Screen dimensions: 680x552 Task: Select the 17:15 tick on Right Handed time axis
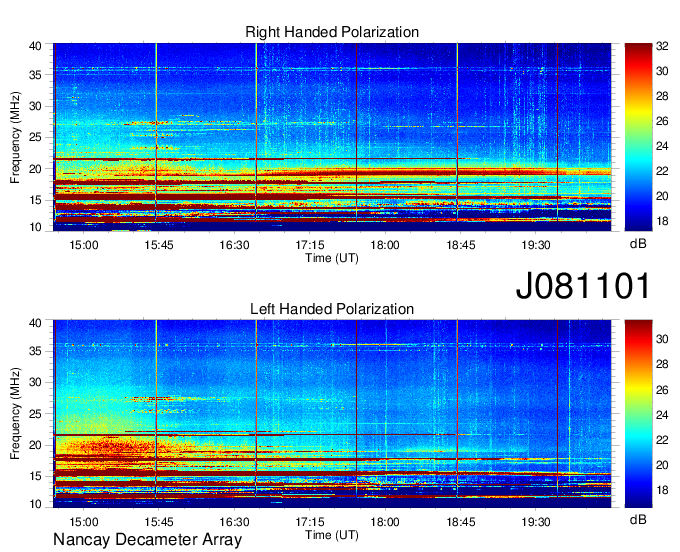(x=310, y=245)
